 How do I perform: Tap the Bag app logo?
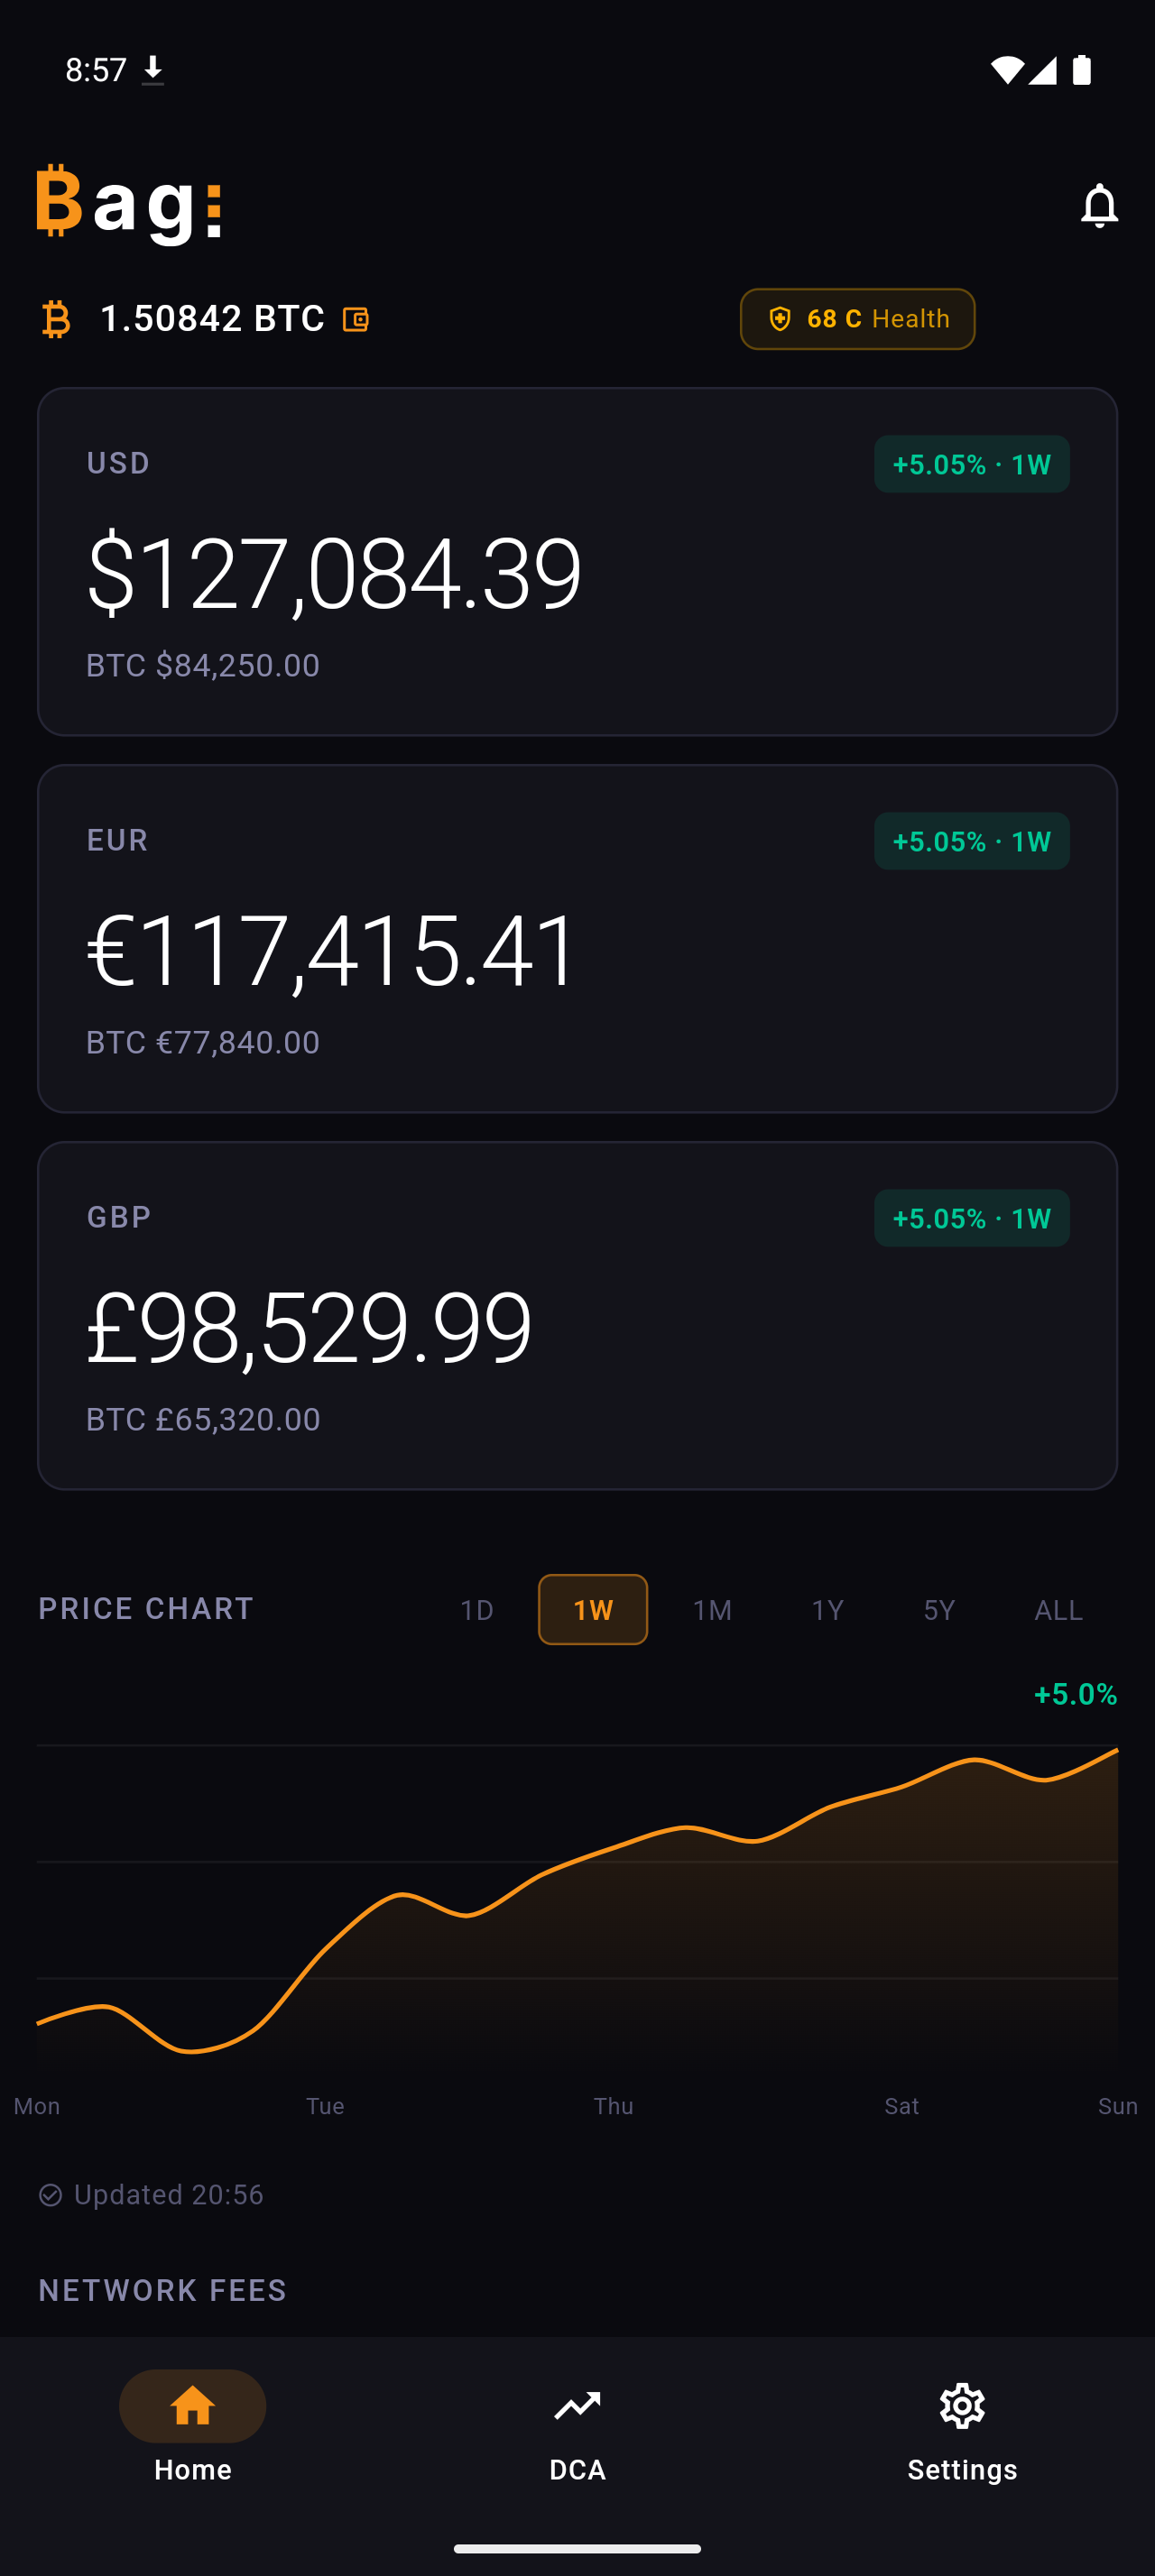[x=129, y=204]
